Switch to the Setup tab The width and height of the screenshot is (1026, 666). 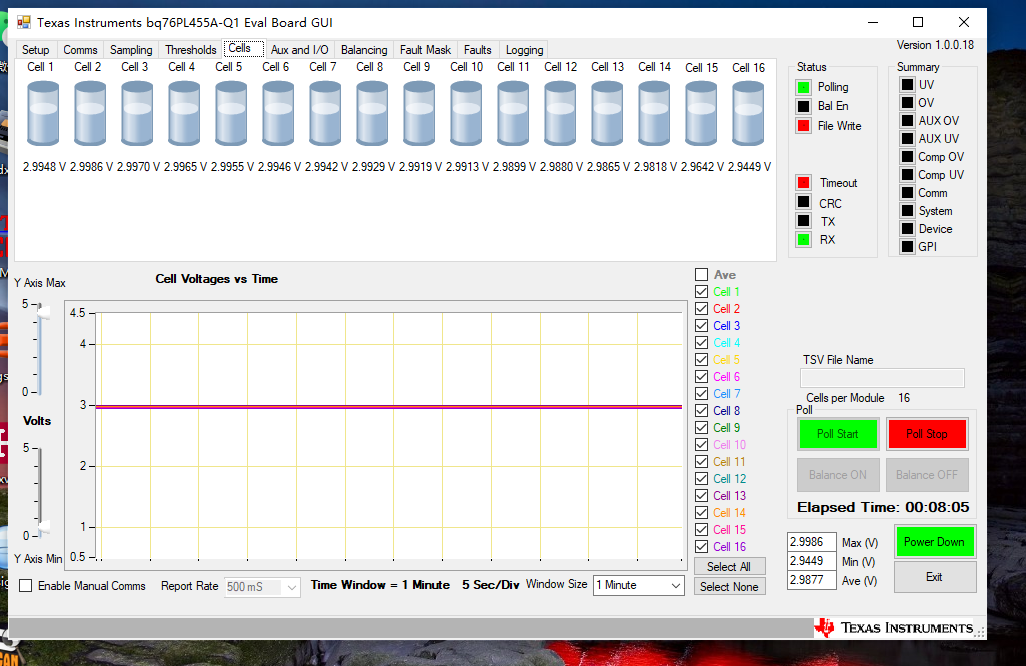35,50
